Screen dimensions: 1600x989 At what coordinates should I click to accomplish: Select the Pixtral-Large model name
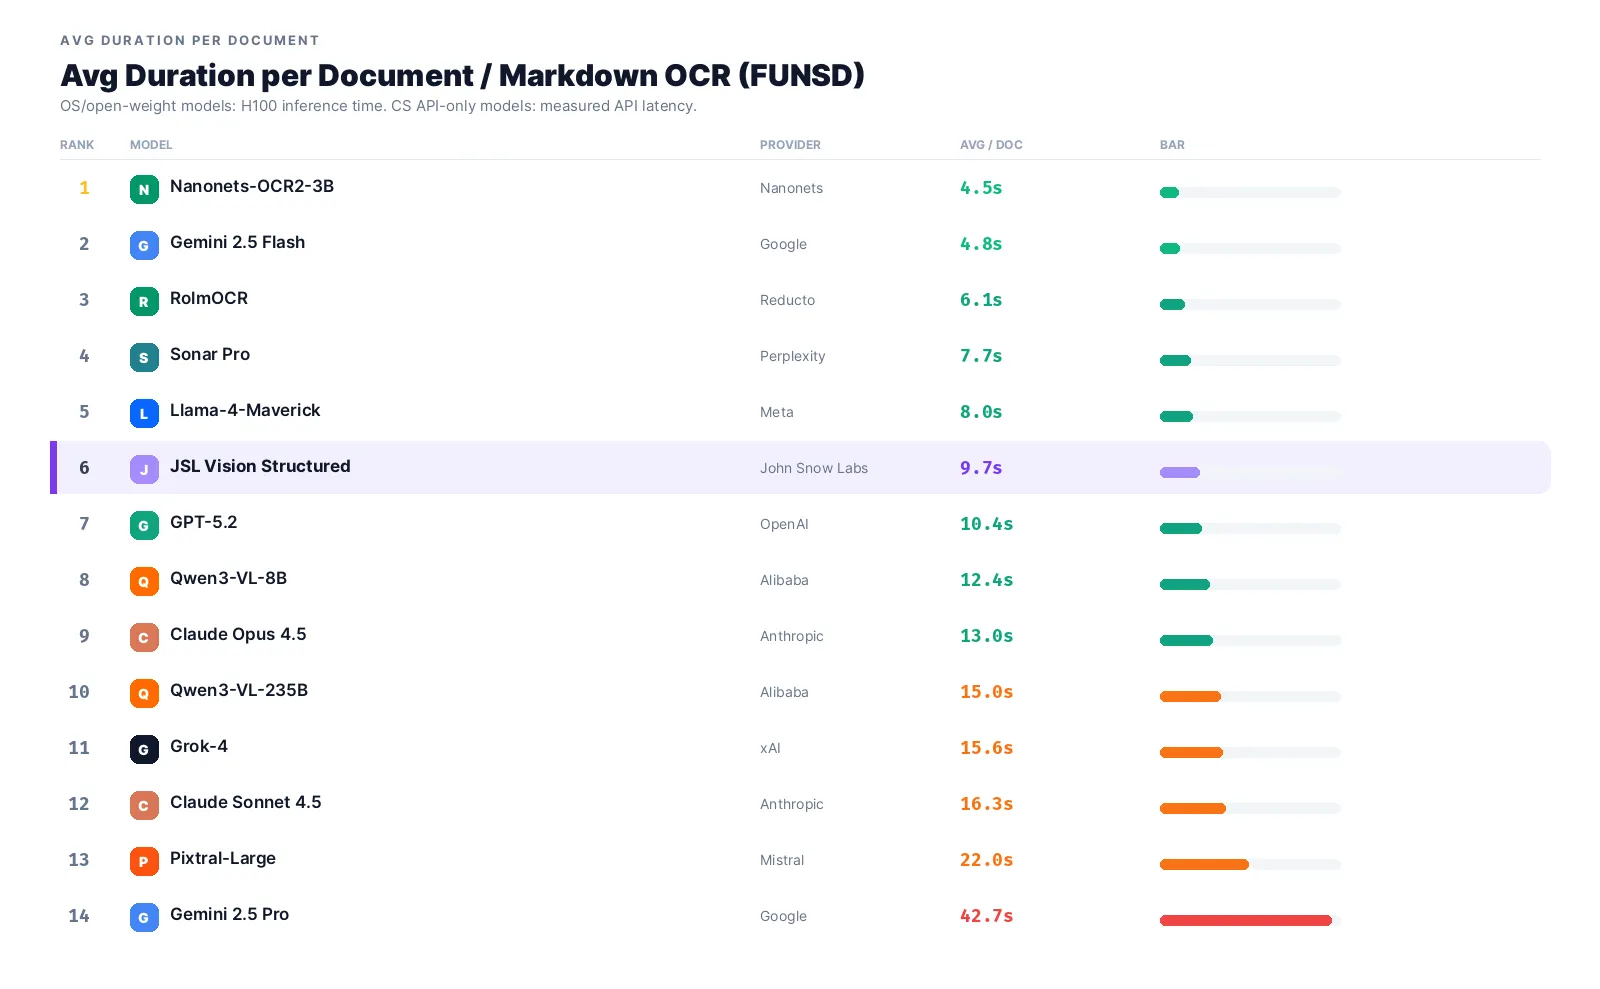tap(223, 858)
